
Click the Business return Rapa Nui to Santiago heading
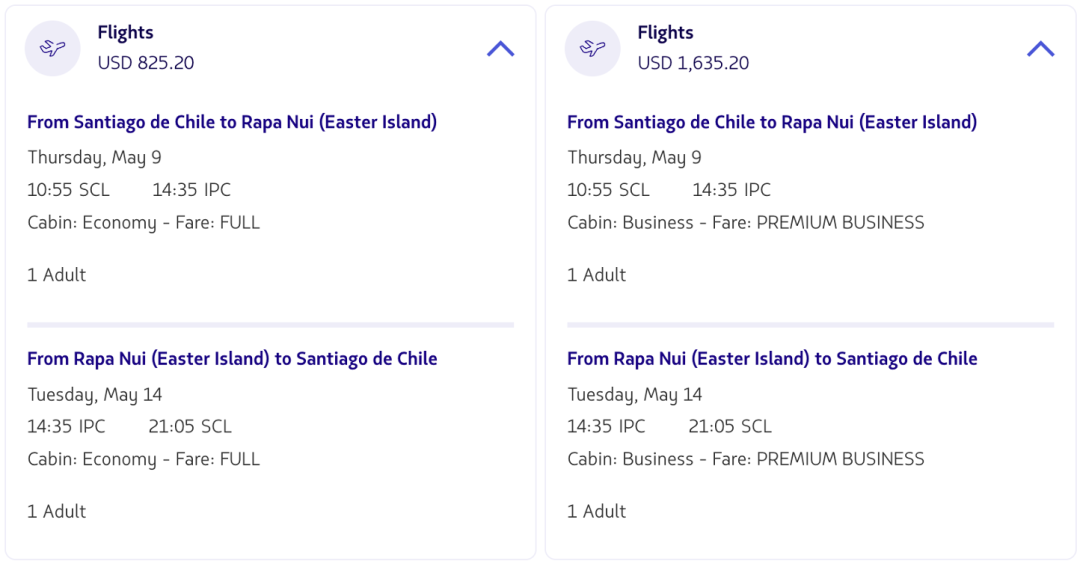pyautogui.click(x=772, y=358)
